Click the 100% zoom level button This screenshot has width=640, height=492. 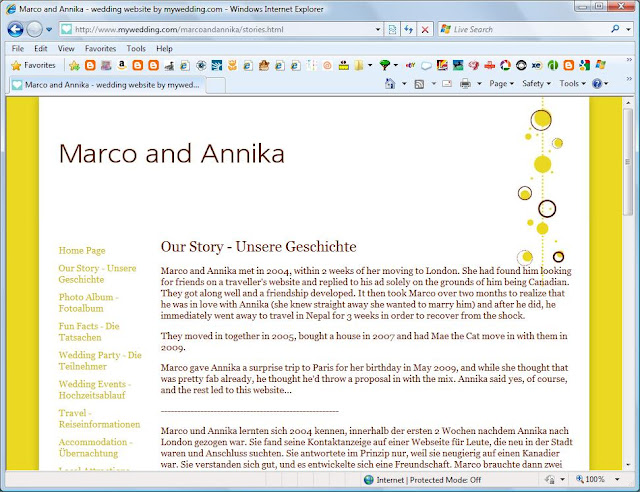[591, 479]
